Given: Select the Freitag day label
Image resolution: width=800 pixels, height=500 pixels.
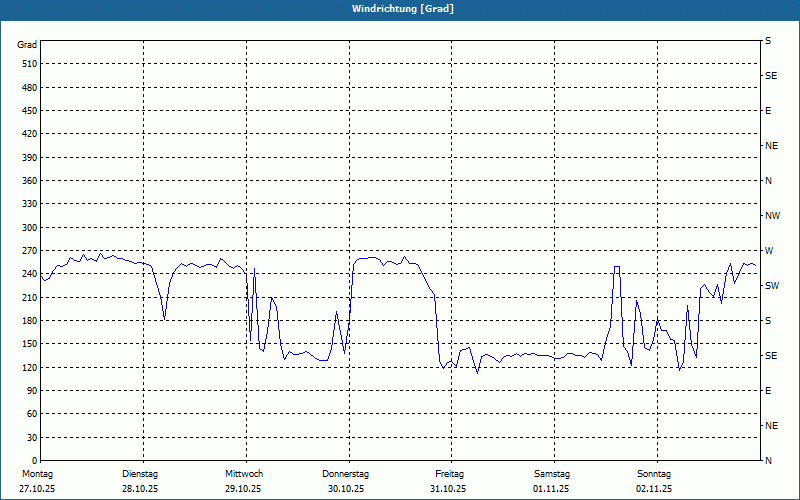Looking at the screenshot, I should point(450,474).
